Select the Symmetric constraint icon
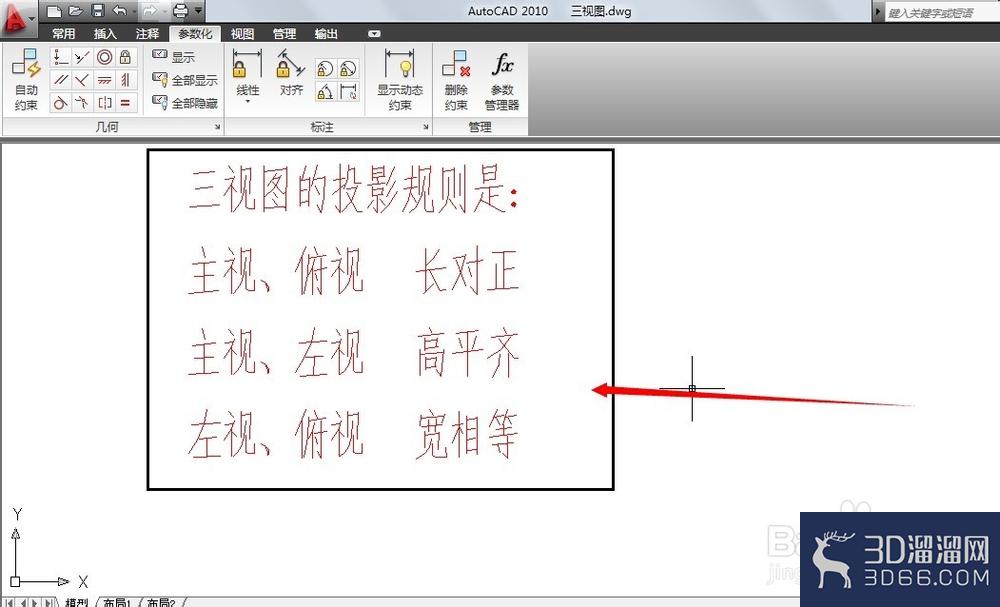 point(105,102)
